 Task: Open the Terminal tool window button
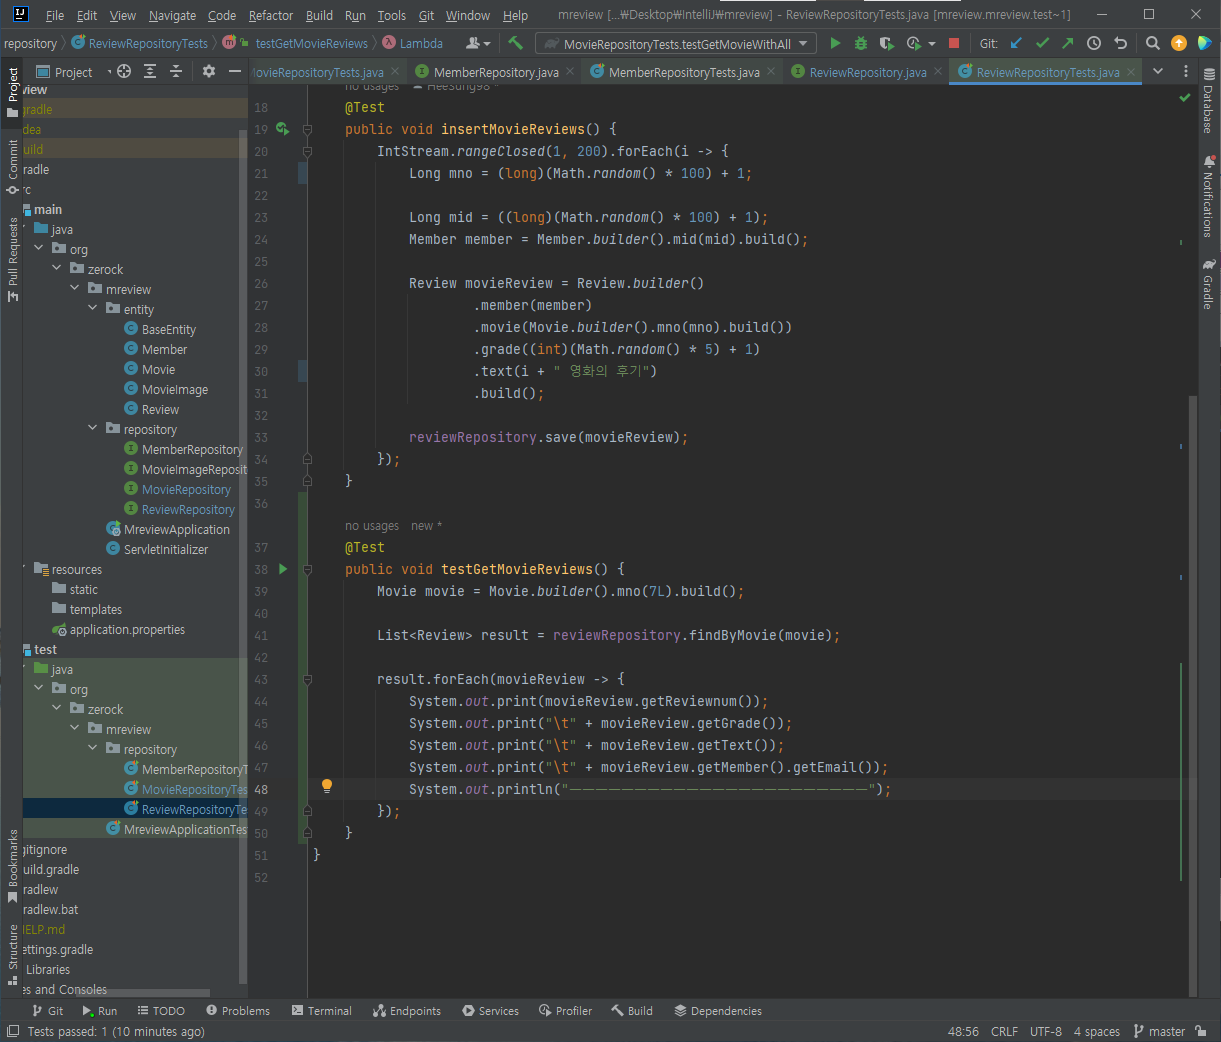[x=321, y=1011]
